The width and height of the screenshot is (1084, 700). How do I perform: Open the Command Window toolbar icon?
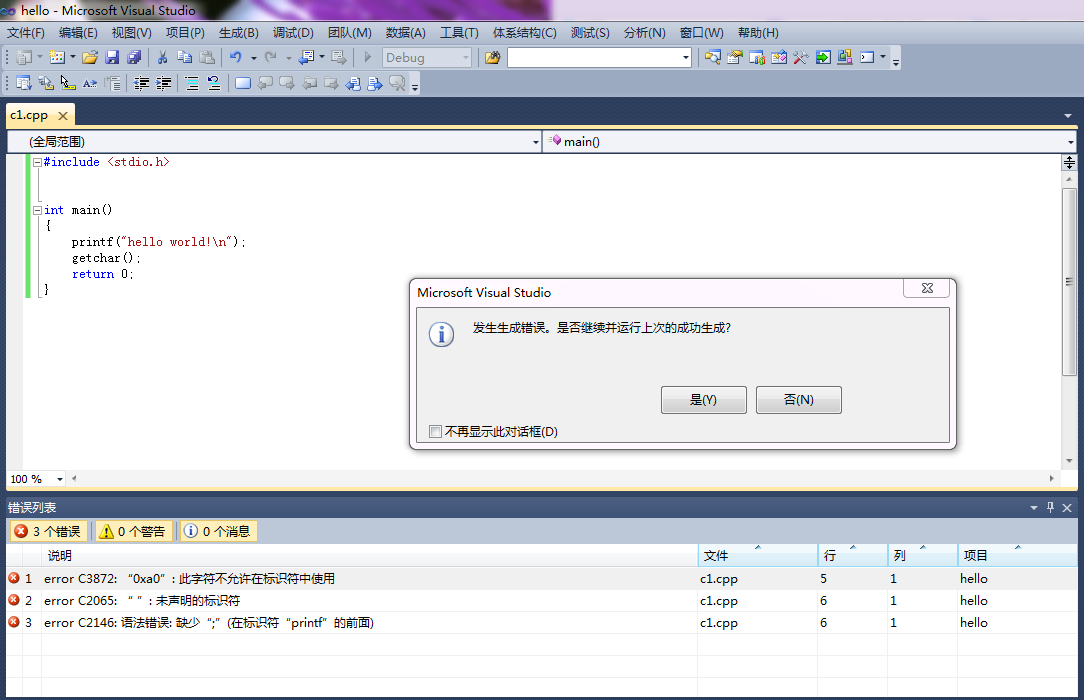click(867, 57)
